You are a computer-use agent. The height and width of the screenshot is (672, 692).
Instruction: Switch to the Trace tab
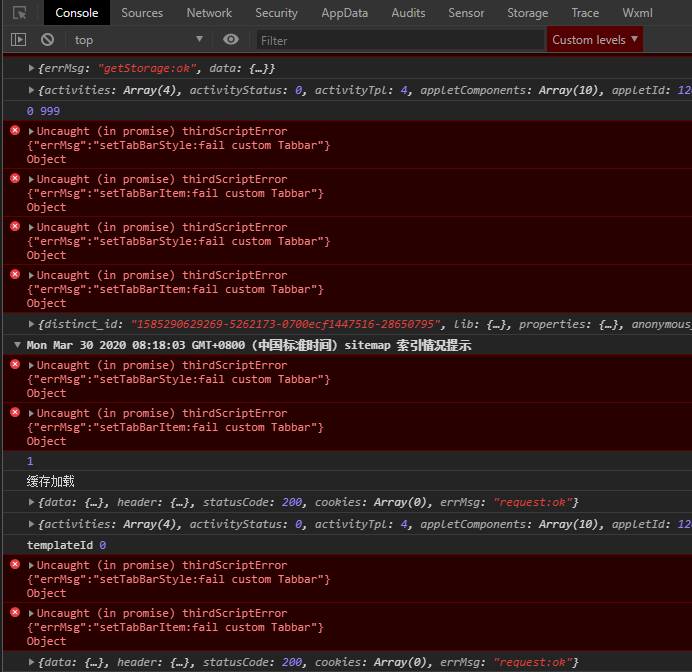point(585,13)
